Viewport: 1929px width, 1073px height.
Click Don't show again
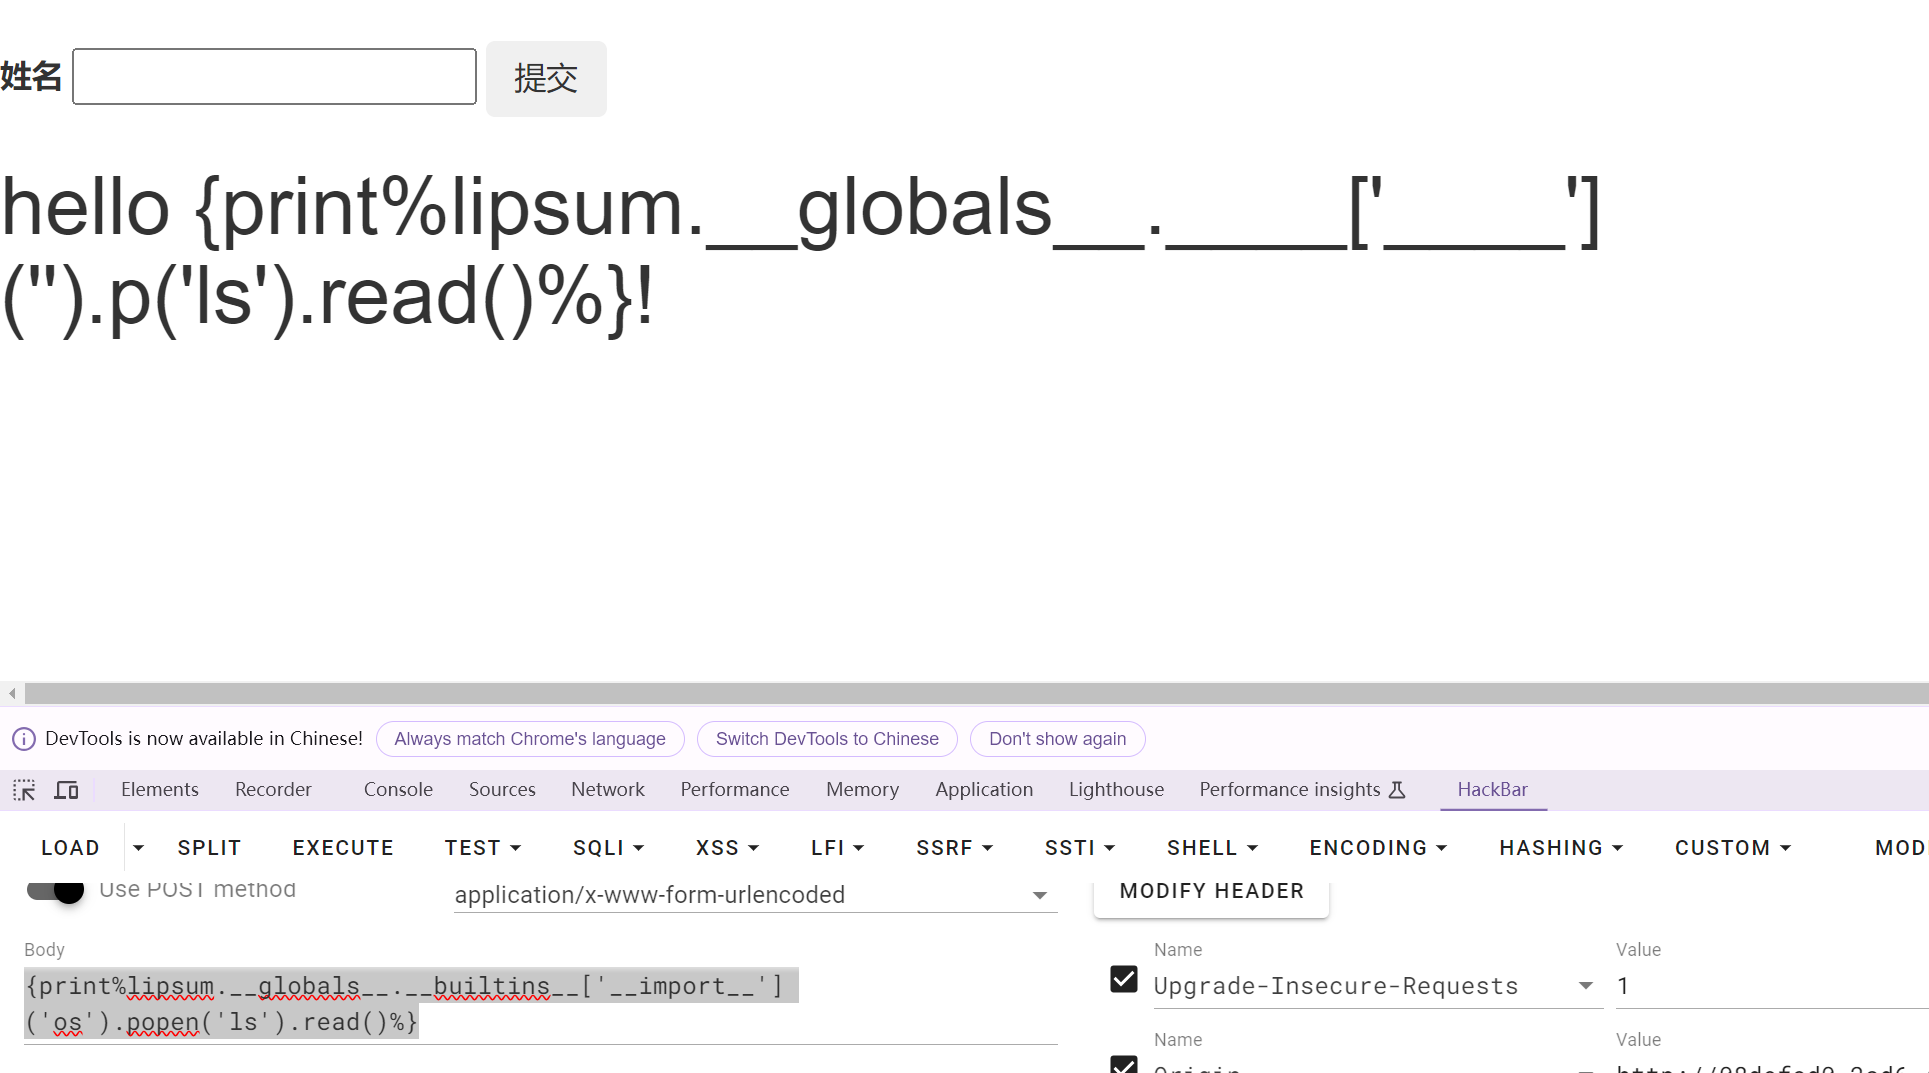tap(1057, 739)
